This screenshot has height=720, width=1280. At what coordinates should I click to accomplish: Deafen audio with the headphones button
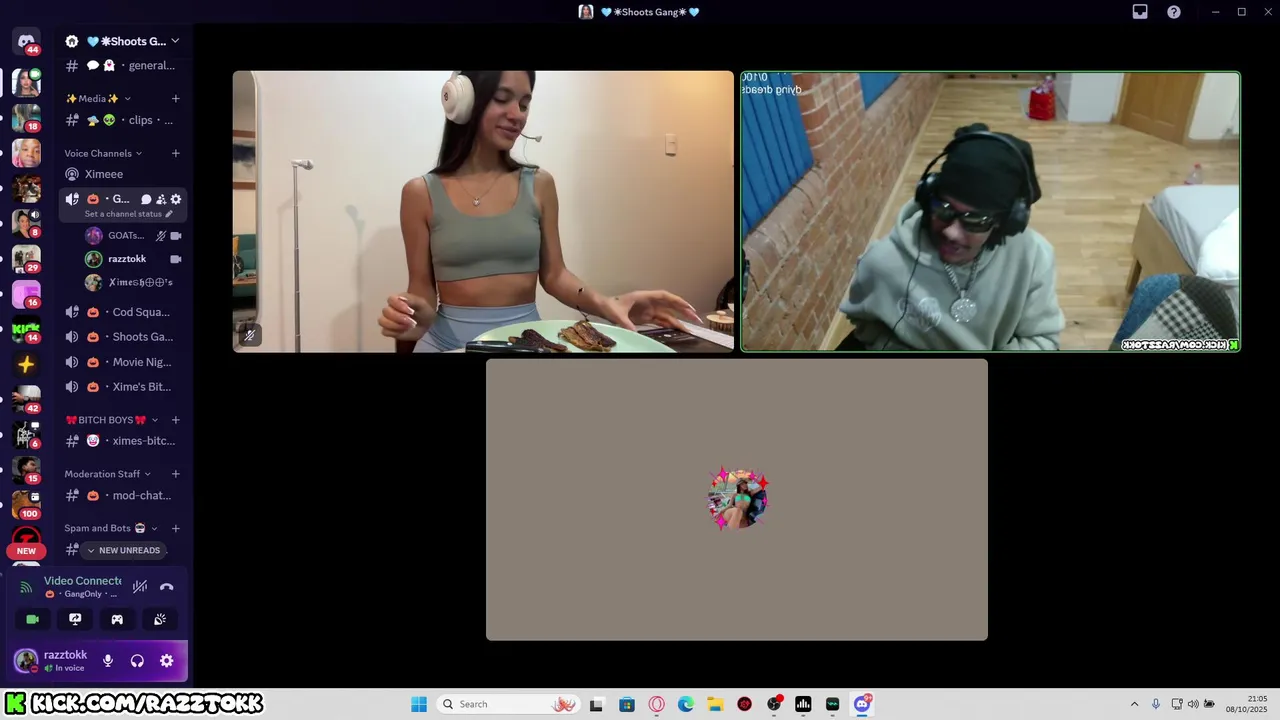click(x=137, y=661)
